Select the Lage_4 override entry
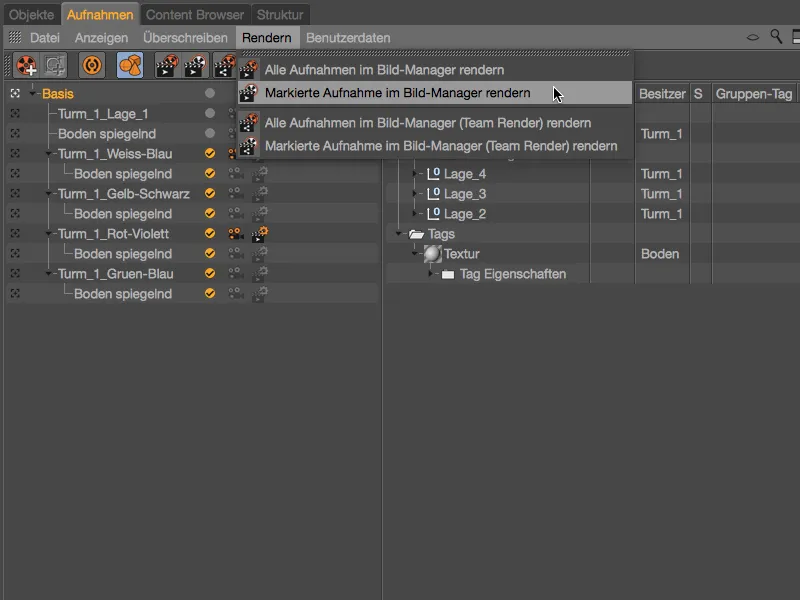800x600 pixels. pos(465,174)
